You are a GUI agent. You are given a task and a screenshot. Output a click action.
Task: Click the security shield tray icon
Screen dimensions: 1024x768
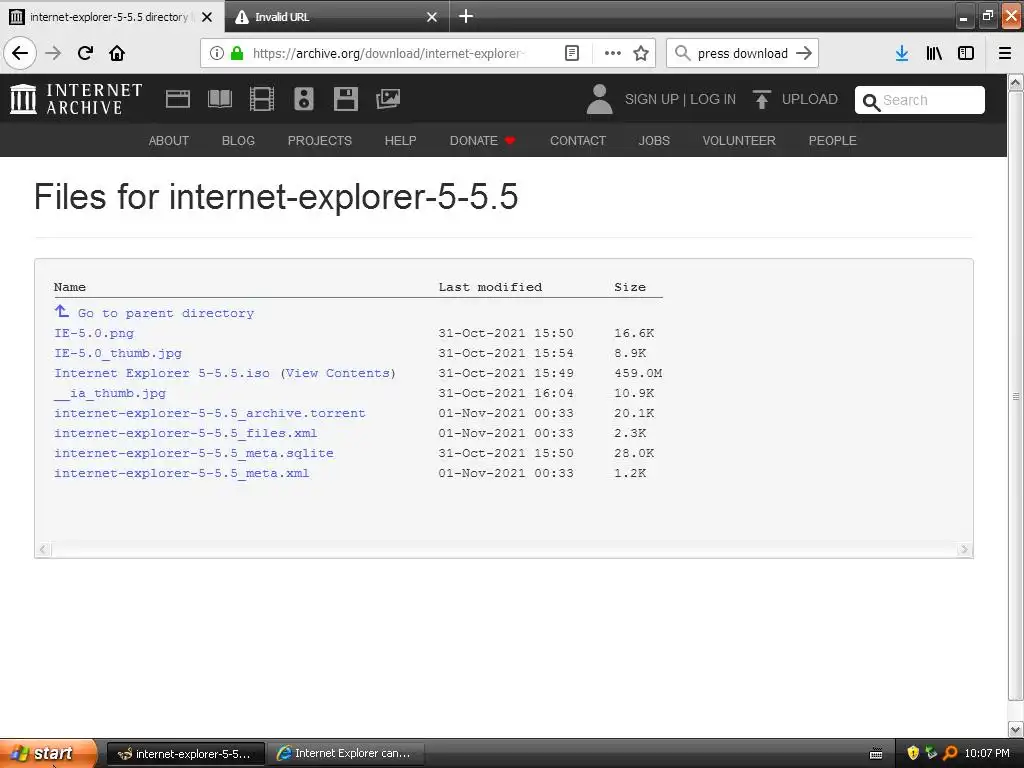click(913, 753)
